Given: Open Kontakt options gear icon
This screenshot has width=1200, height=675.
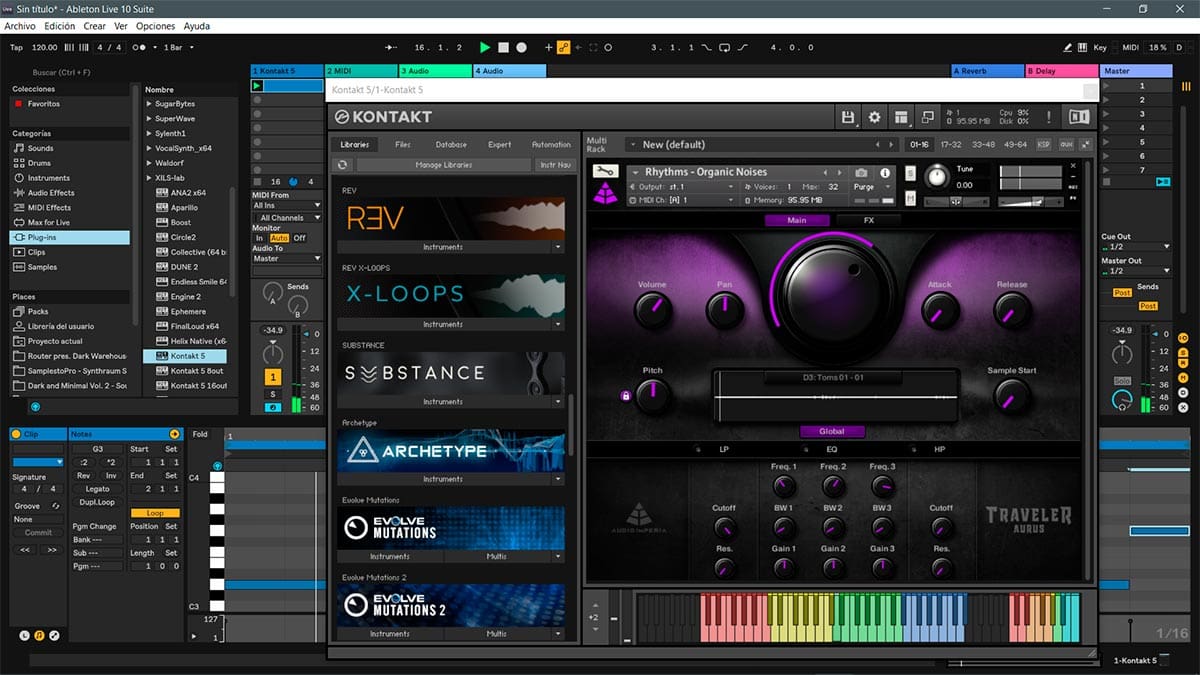Looking at the screenshot, I should click(x=875, y=117).
